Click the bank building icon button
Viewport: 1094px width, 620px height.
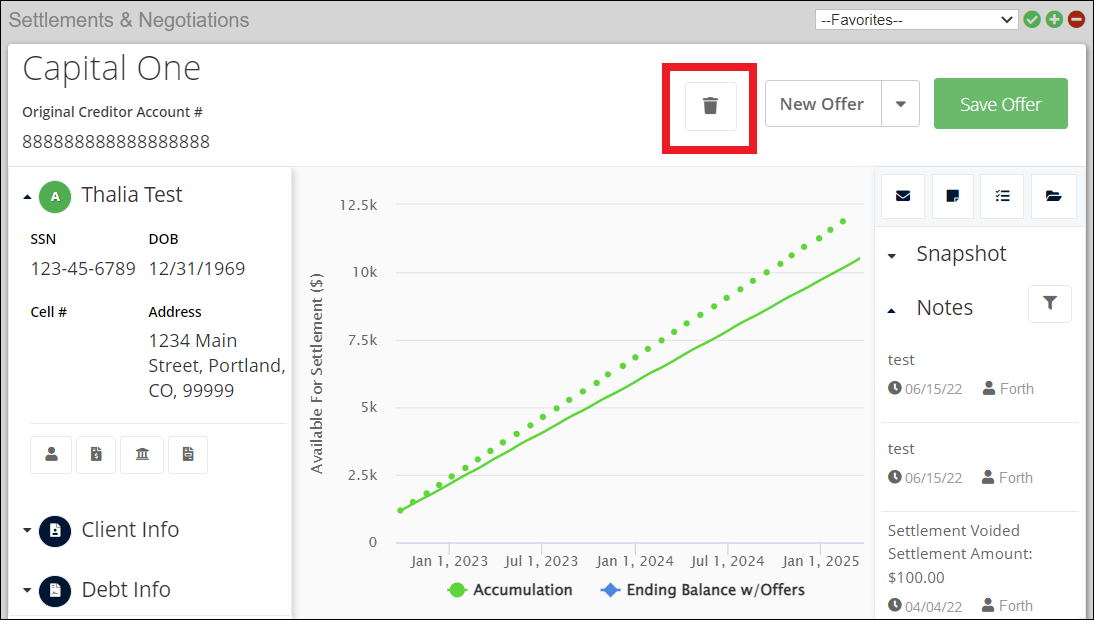[x=142, y=455]
